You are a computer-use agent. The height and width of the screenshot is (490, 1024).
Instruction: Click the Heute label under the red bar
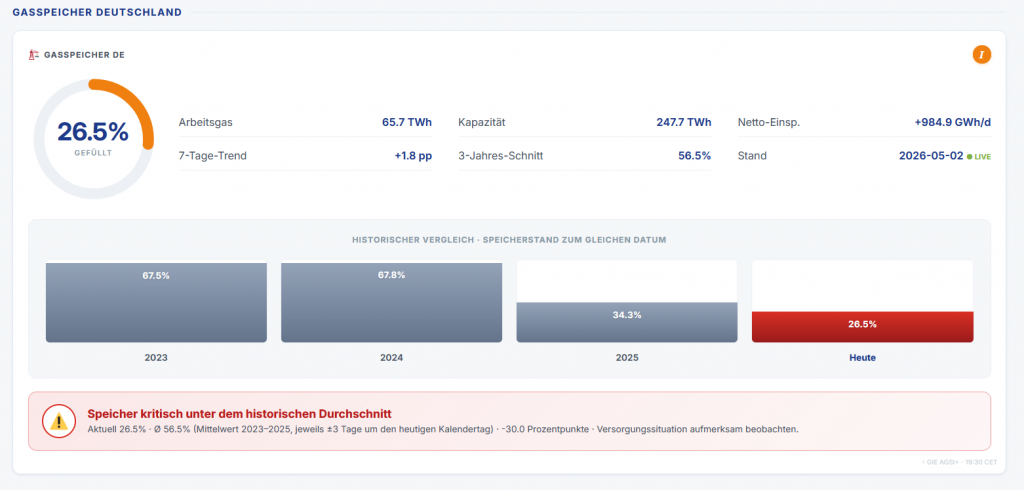(x=863, y=358)
